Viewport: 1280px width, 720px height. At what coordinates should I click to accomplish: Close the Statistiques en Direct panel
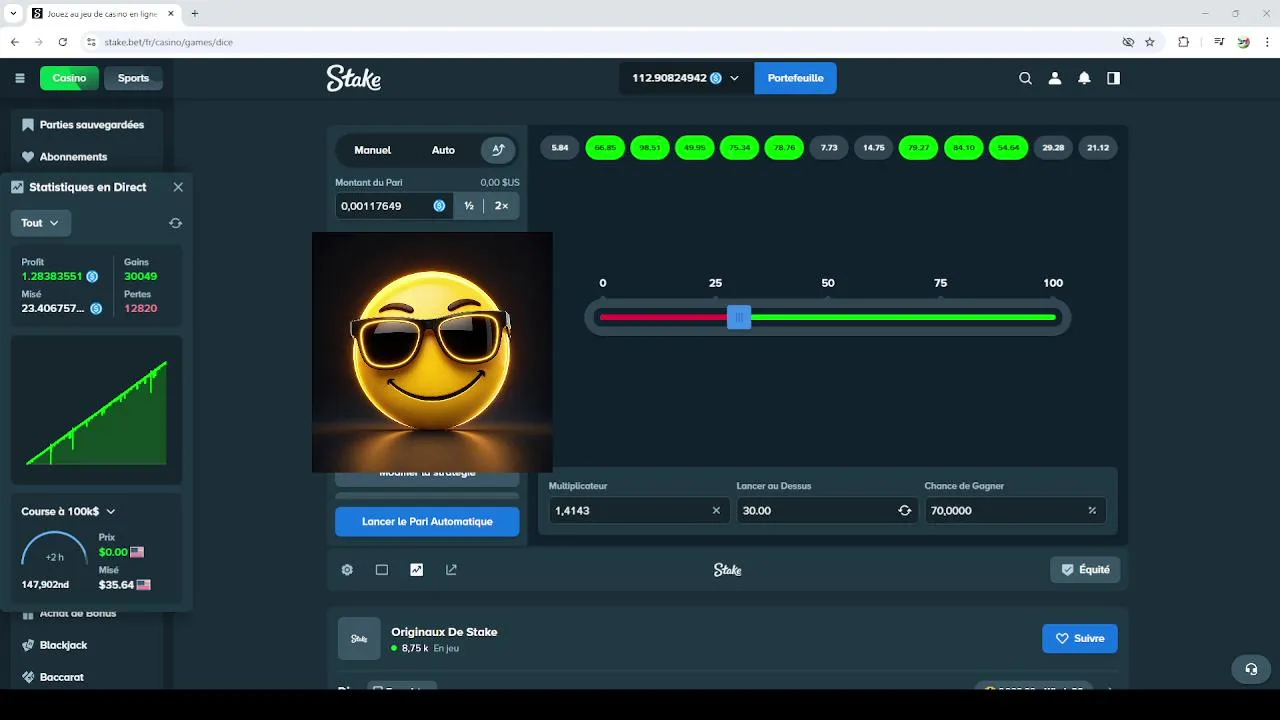tap(178, 187)
